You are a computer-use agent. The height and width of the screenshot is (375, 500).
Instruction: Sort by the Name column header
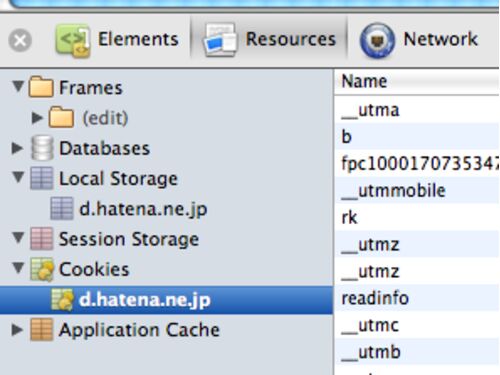(x=417, y=82)
